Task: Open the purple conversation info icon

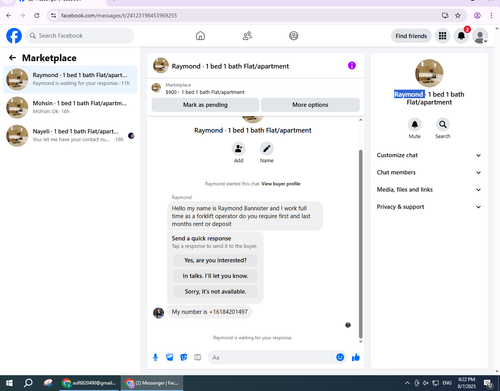Action: tap(352, 66)
